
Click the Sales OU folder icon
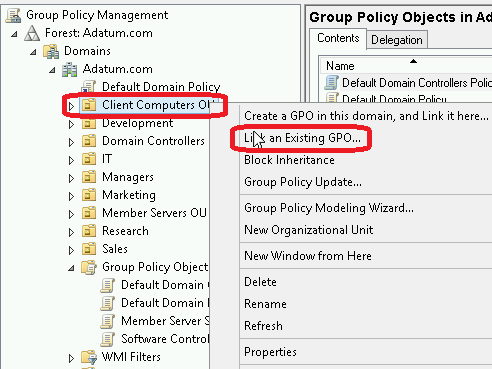tap(89, 249)
